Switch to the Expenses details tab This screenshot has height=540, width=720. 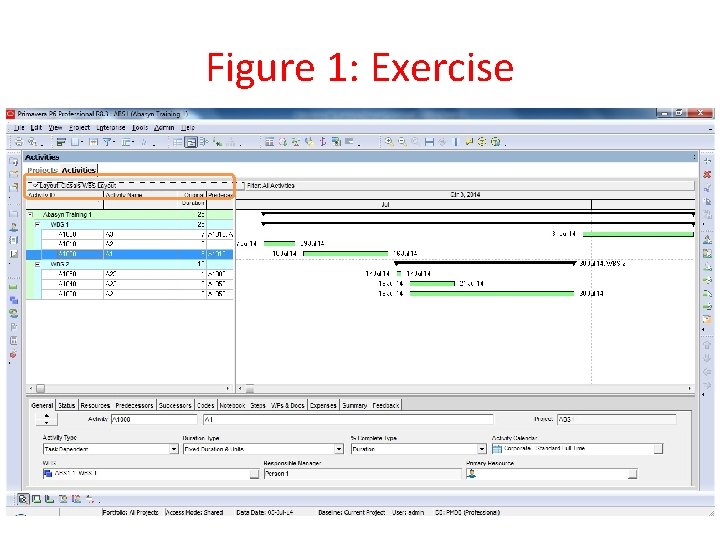323,405
